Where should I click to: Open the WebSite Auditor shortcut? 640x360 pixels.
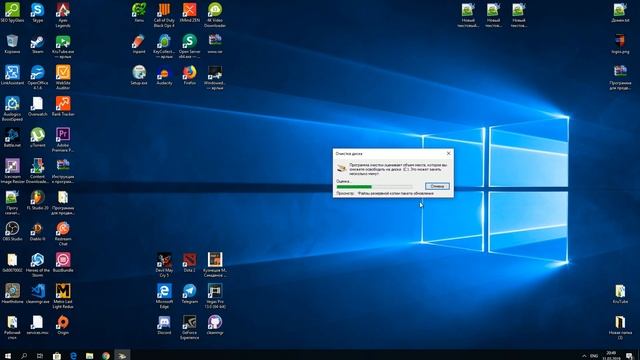63,78
